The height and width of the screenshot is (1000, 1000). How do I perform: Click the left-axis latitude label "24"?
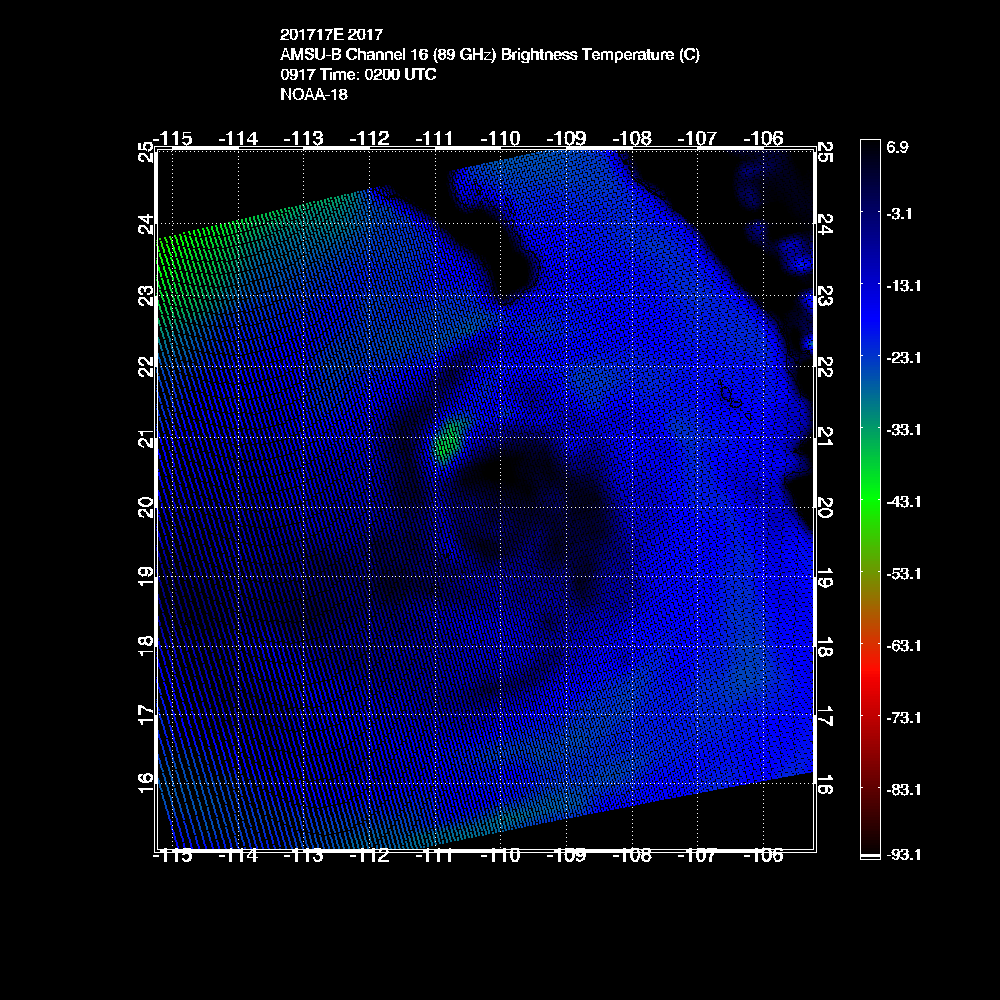pos(146,224)
